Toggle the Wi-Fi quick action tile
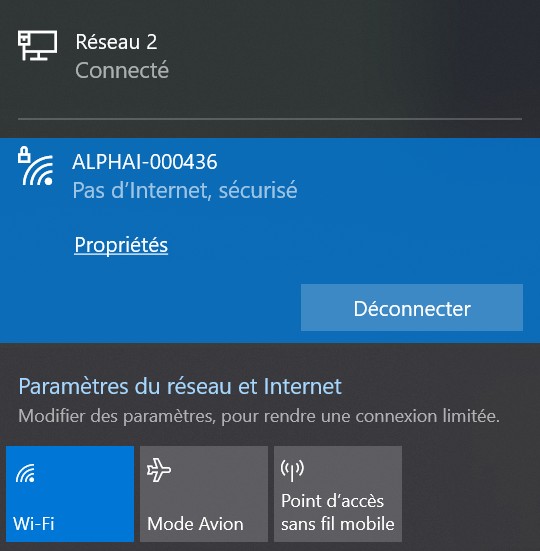Viewport: 540px width, 551px height. click(70, 494)
